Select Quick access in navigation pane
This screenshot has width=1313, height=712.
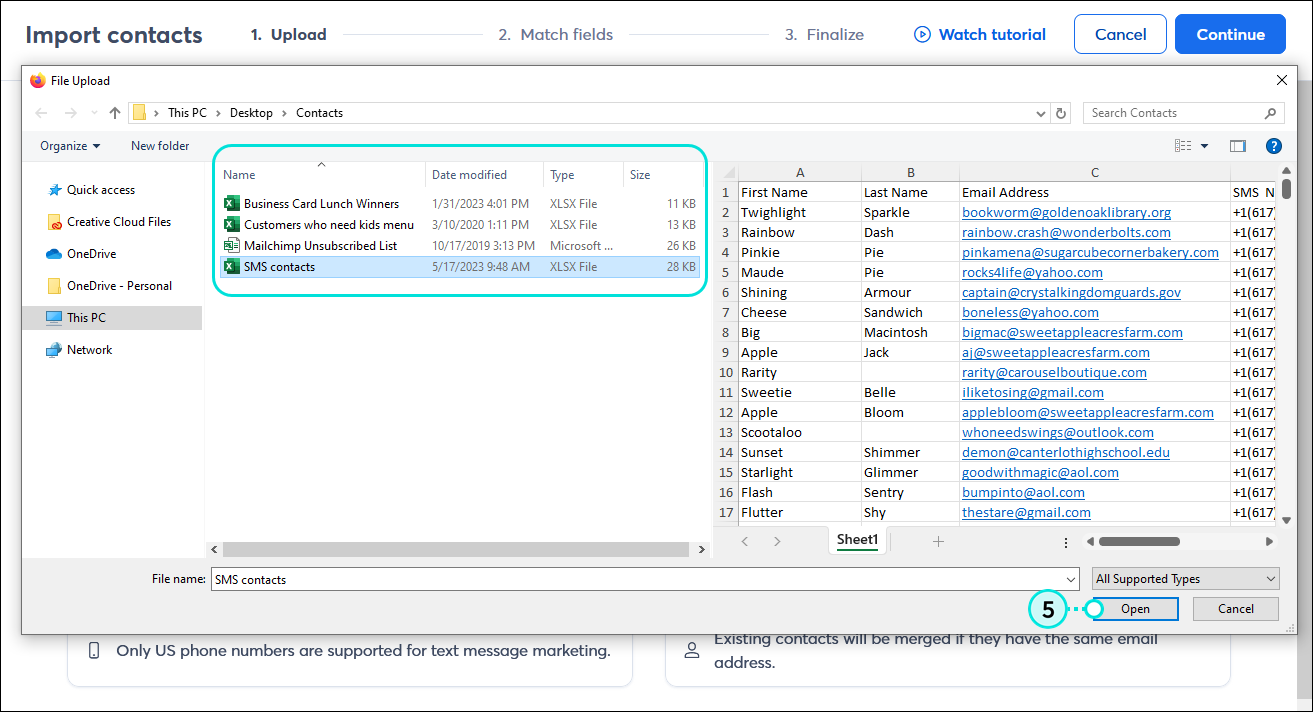click(x=101, y=190)
